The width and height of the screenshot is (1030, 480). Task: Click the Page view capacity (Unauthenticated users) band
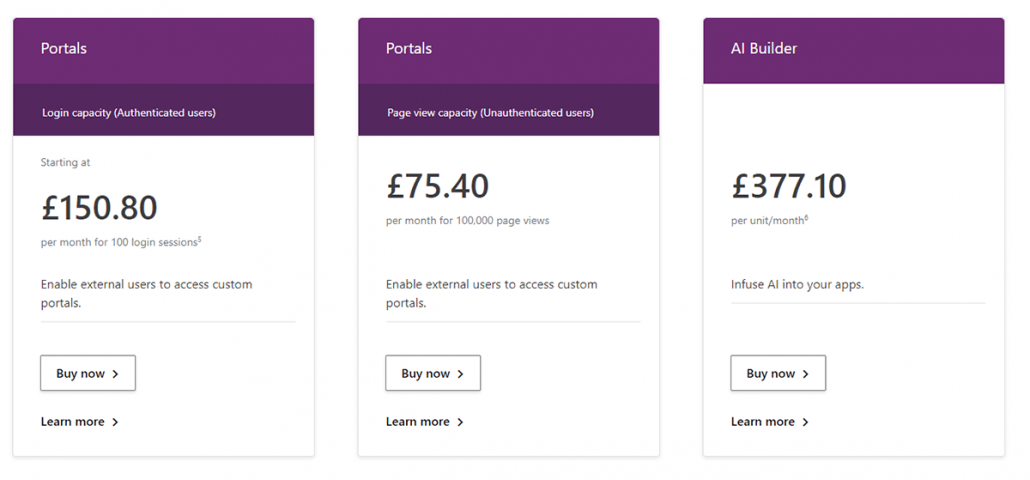490,113
